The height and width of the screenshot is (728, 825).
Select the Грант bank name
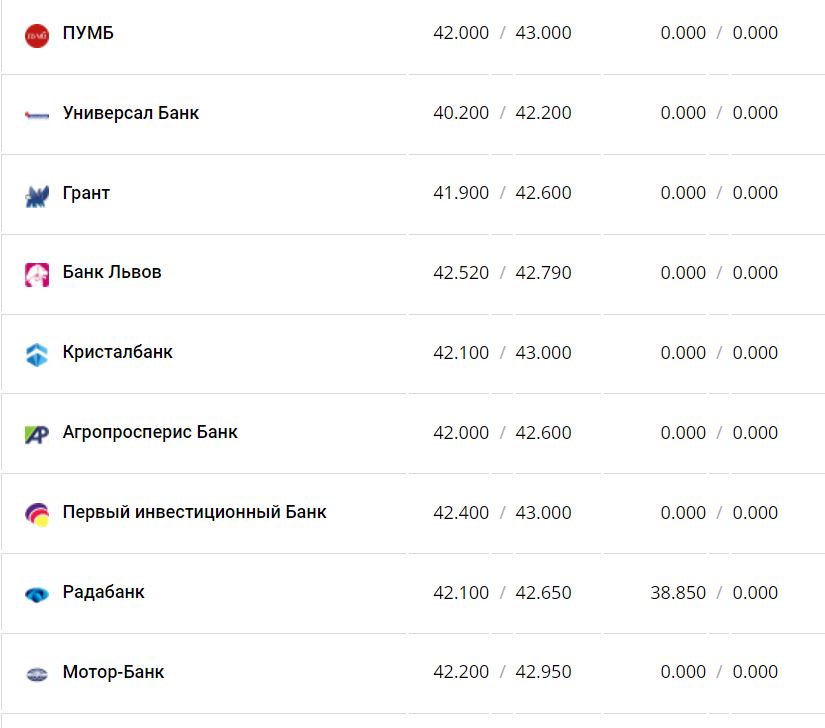click(x=86, y=193)
